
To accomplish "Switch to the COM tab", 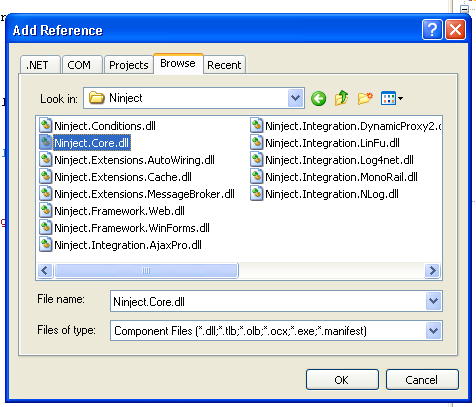I will pos(82,65).
